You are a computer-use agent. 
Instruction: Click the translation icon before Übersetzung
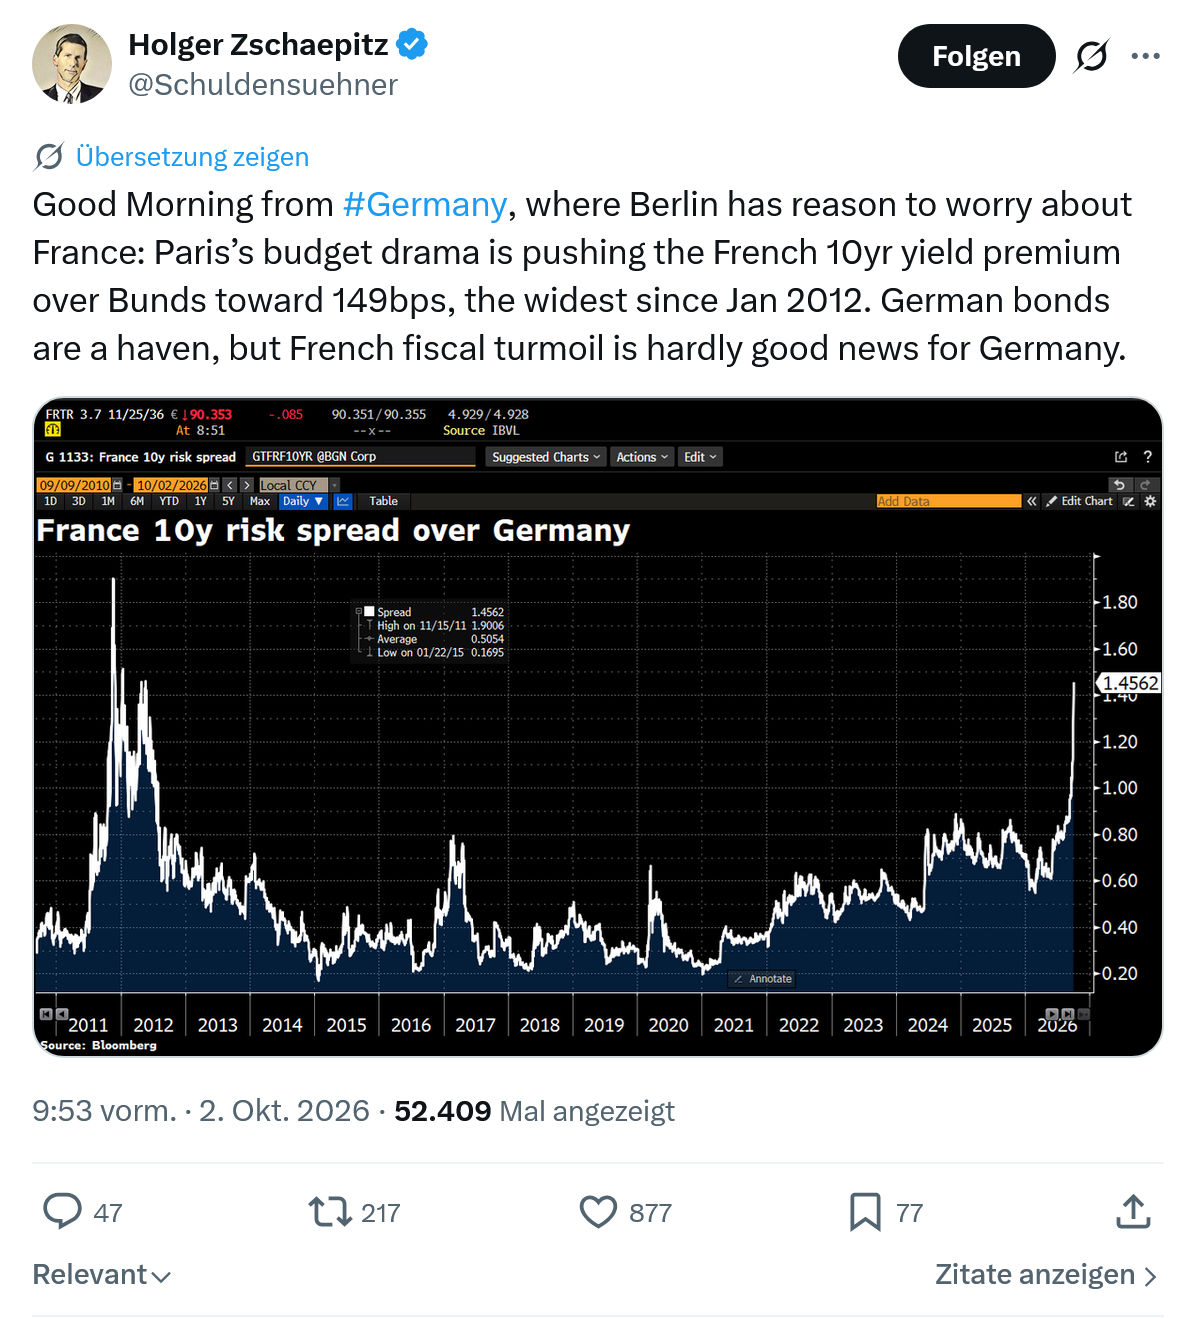[49, 157]
